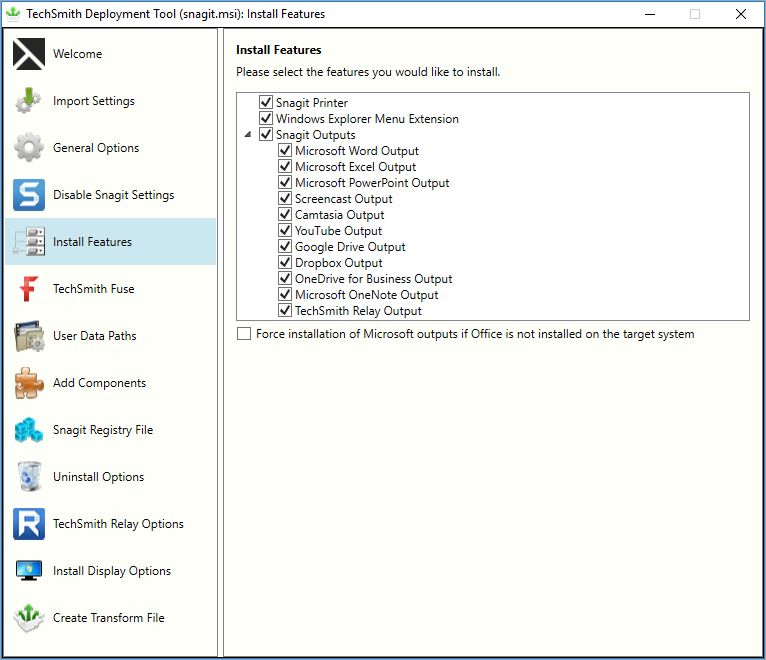The image size is (766, 660).
Task: Open Add Components section
Action: click(x=110, y=383)
